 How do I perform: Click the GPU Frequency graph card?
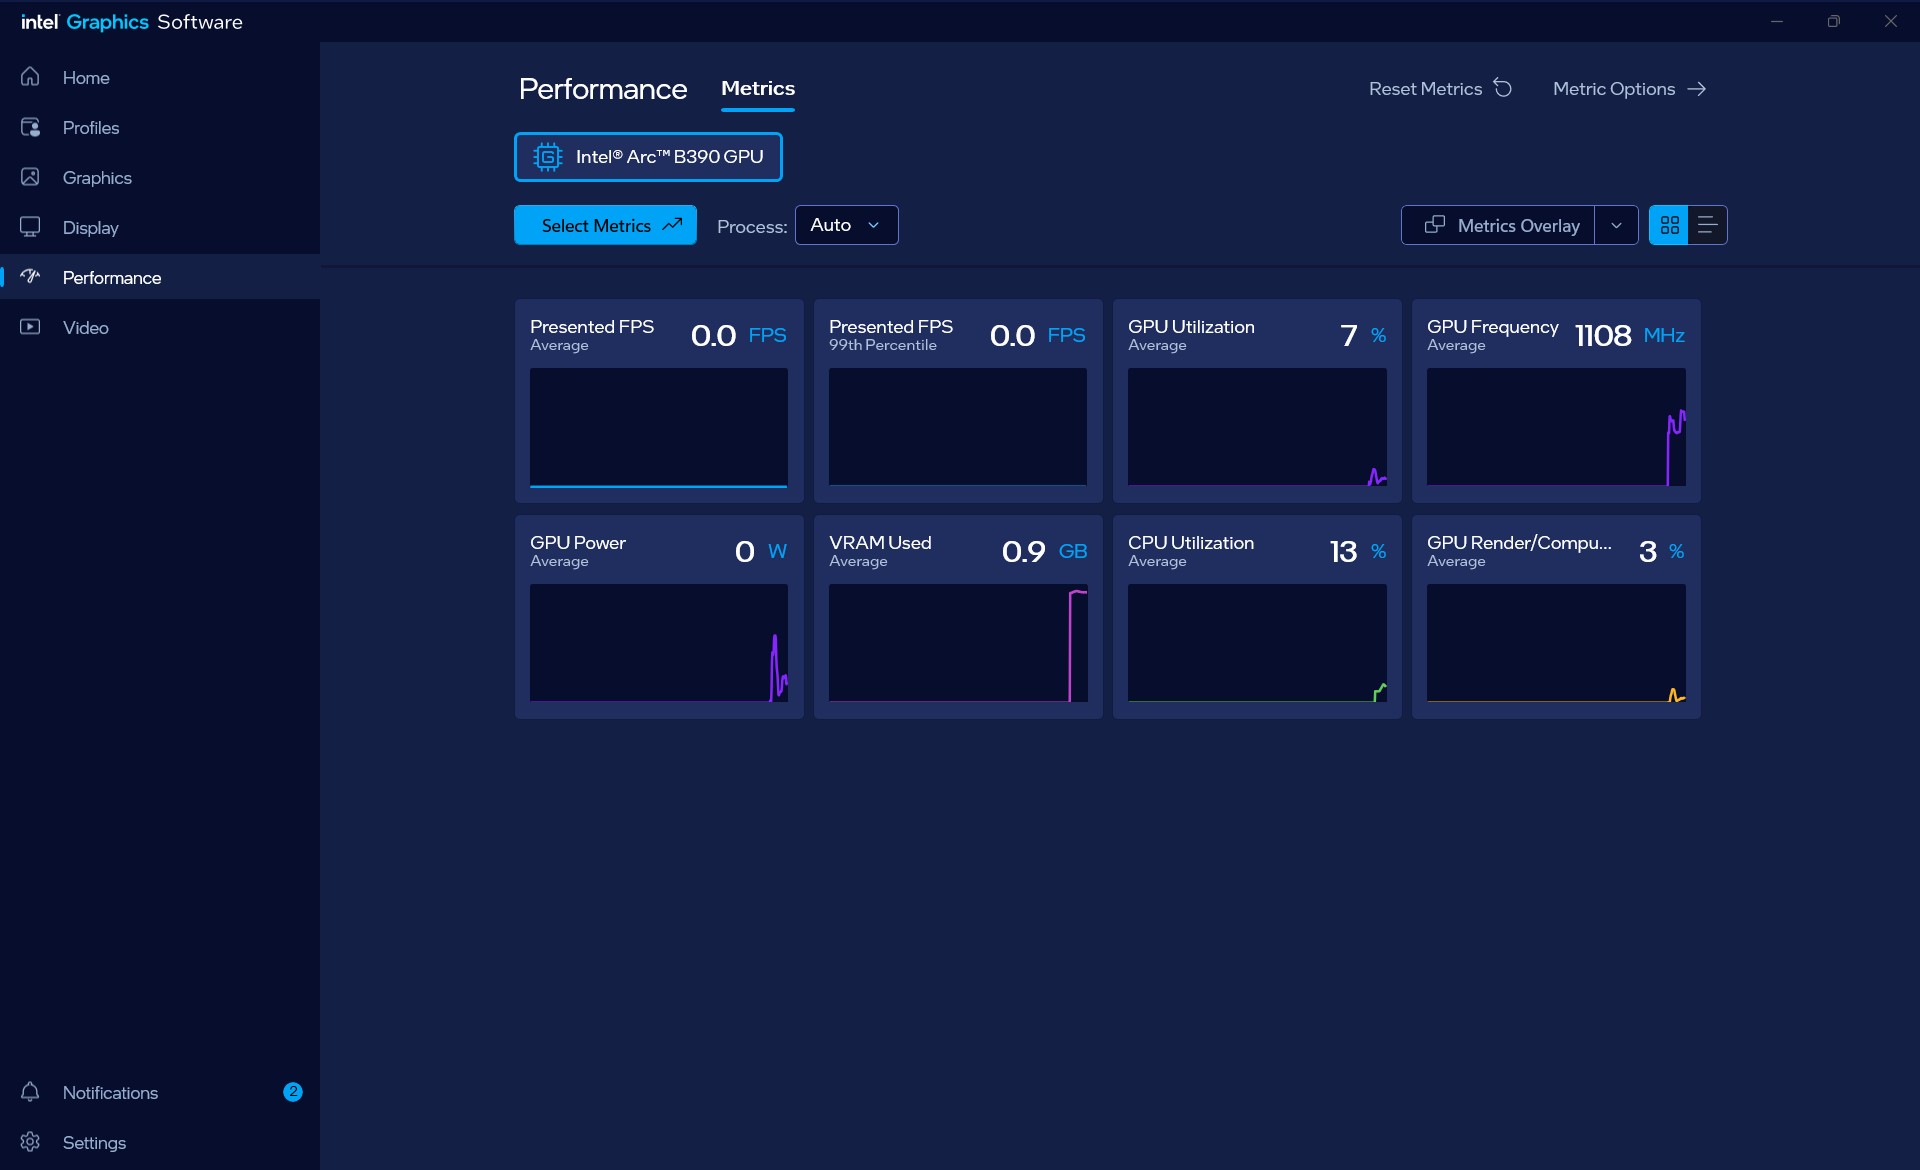[1556, 401]
